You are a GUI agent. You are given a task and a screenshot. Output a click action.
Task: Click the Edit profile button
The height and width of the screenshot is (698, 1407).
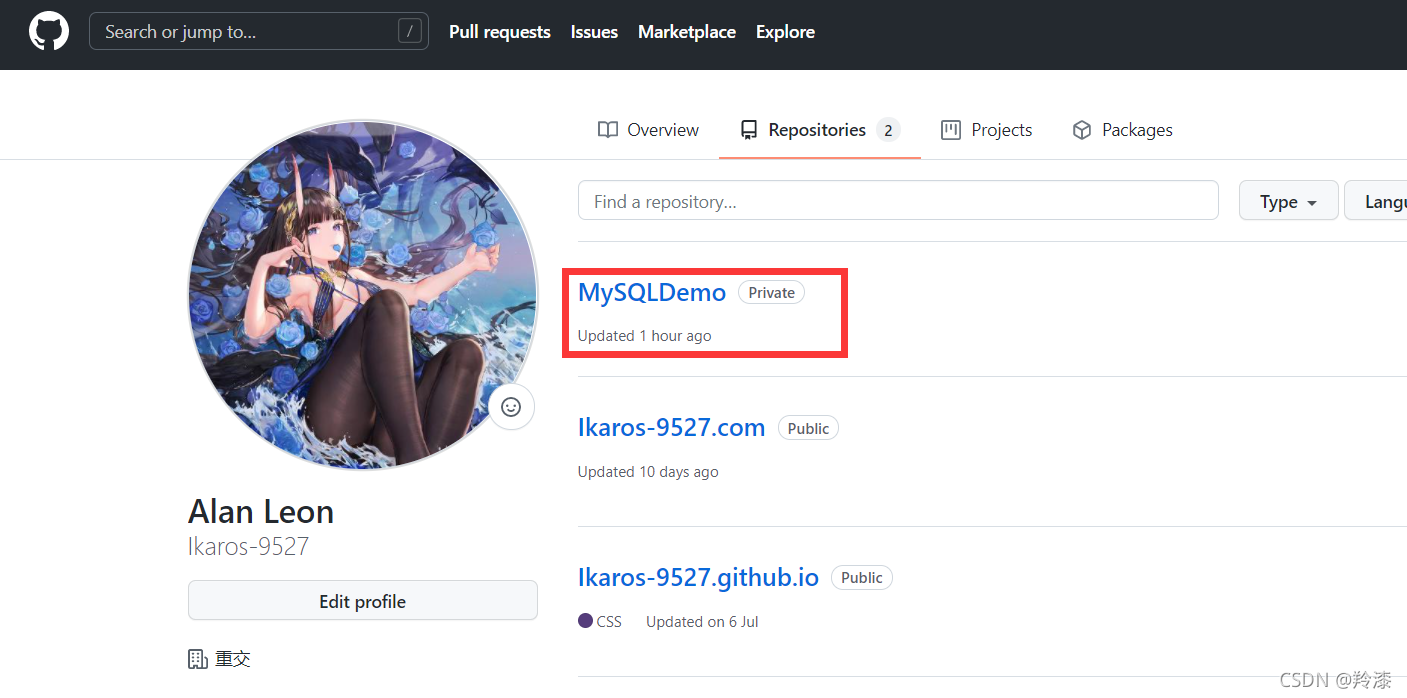point(363,601)
